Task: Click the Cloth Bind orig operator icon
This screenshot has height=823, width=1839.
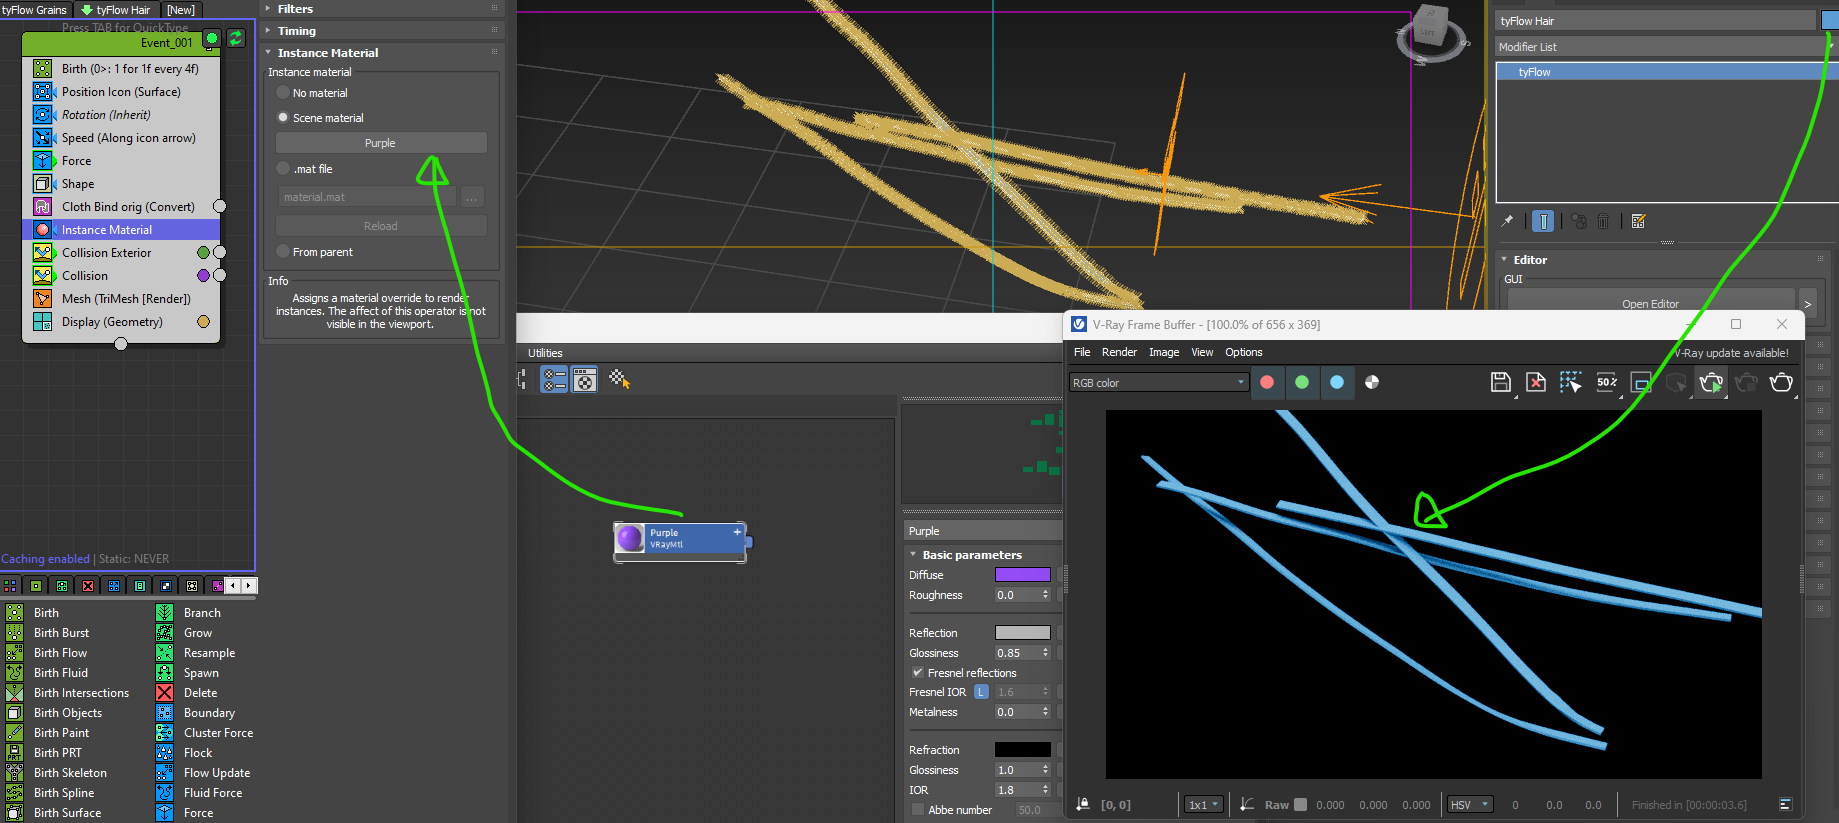Action: [x=43, y=207]
